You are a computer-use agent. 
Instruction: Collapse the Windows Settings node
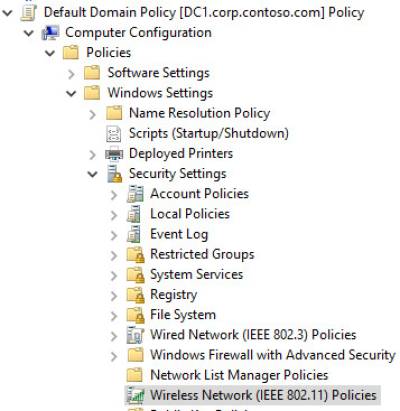pos(71,94)
